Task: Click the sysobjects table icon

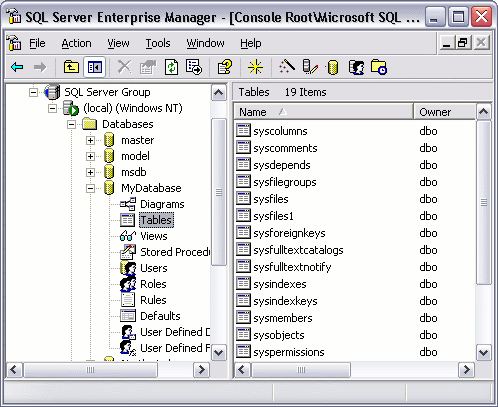Action: 243,334
